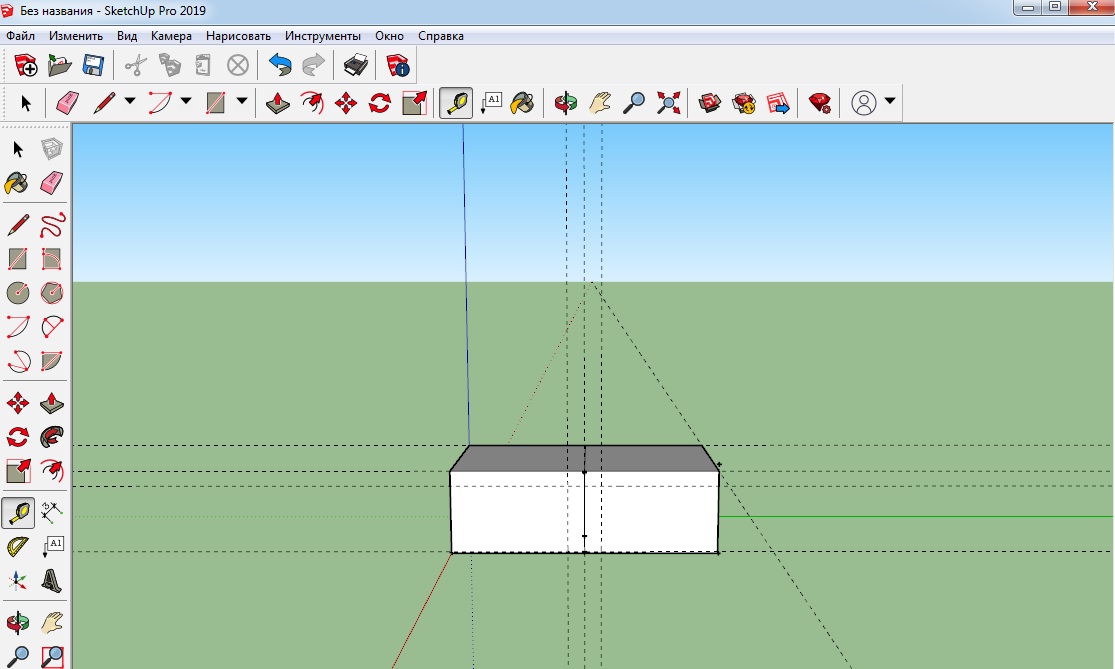Open the Нарисовать menu
The image size is (1115, 669).
tap(238, 36)
